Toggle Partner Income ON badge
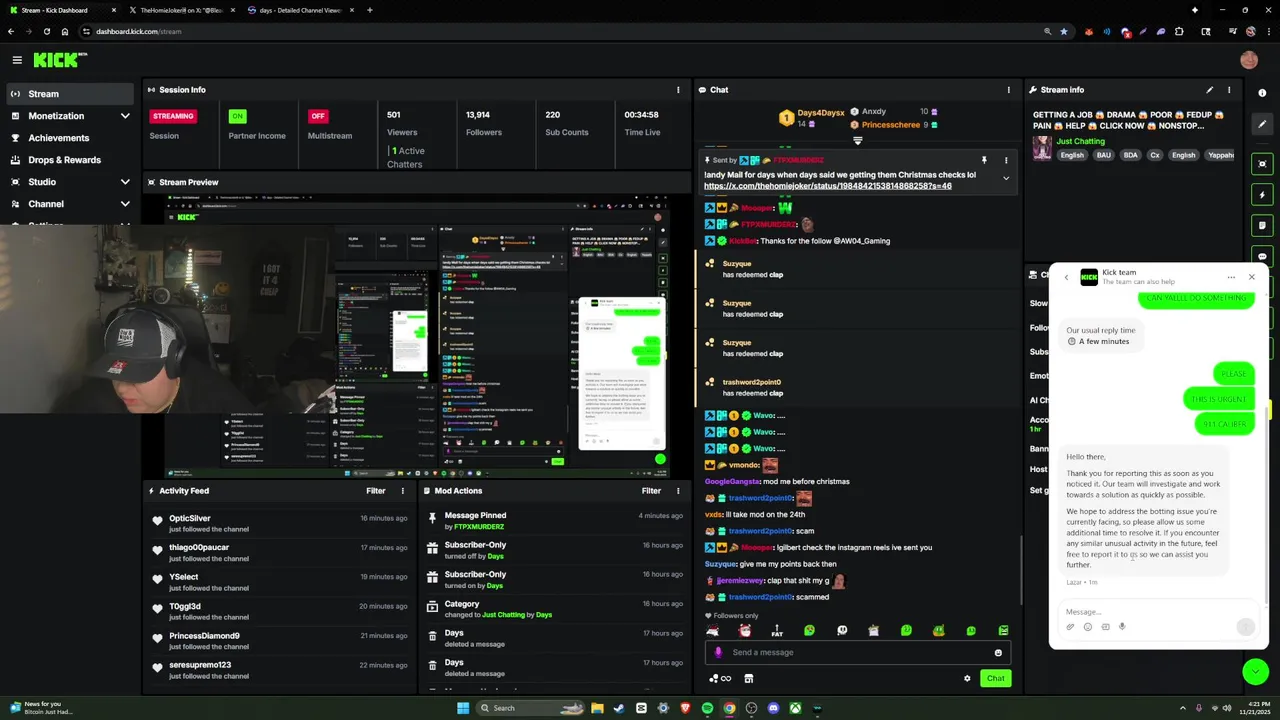 (x=237, y=116)
